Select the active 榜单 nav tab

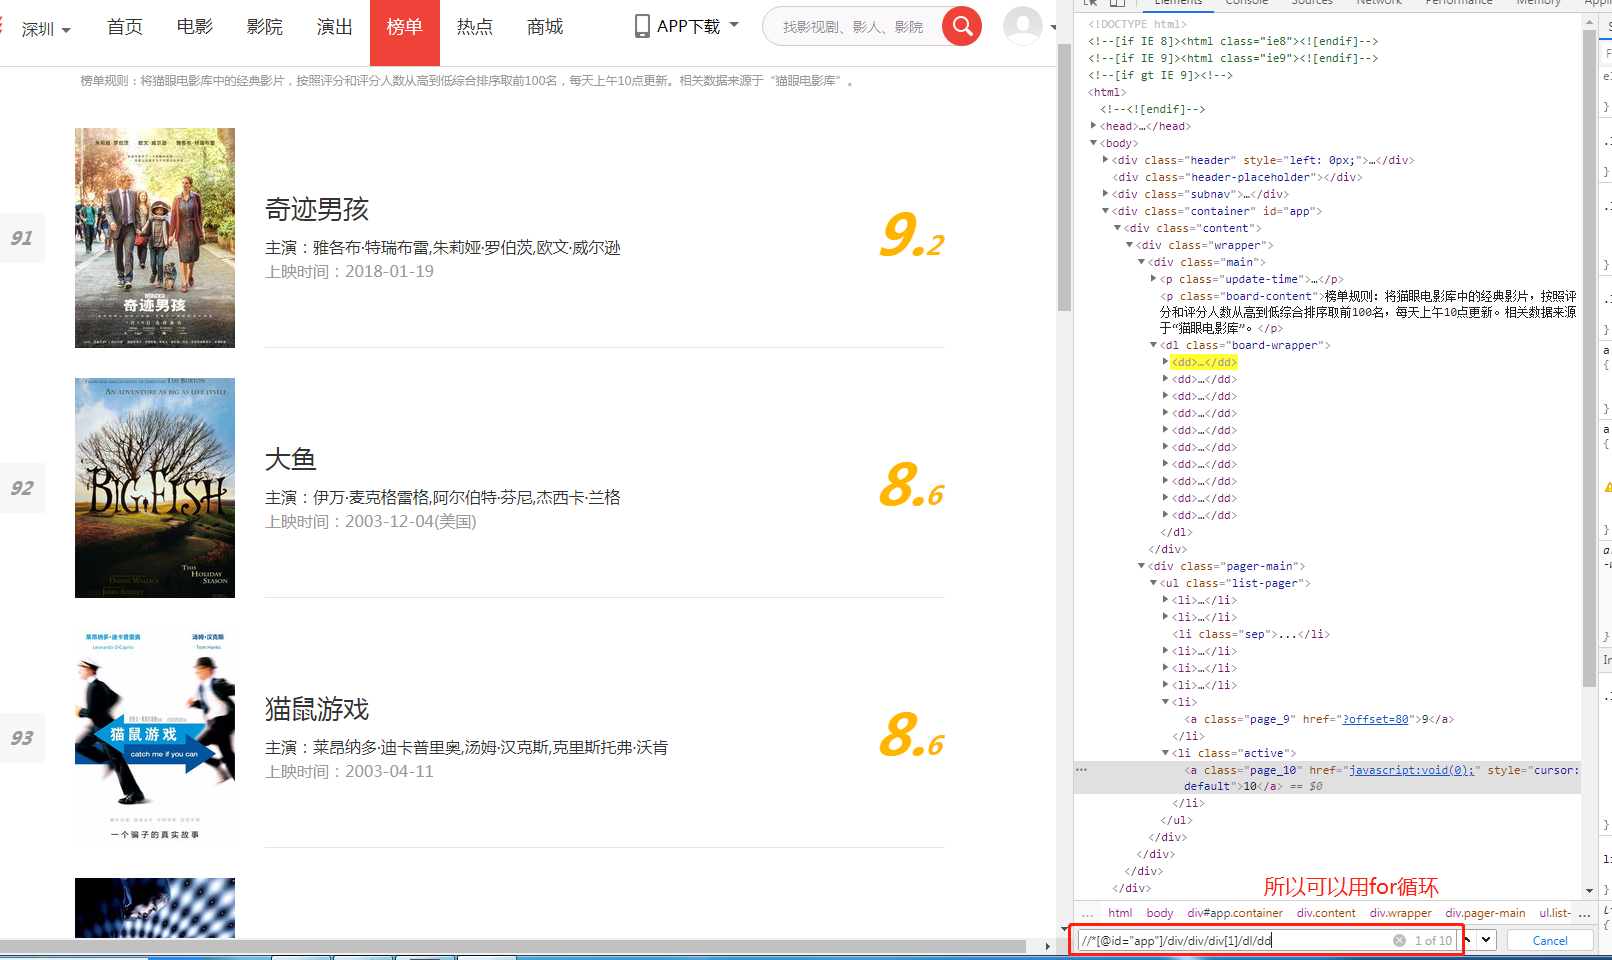click(x=405, y=32)
